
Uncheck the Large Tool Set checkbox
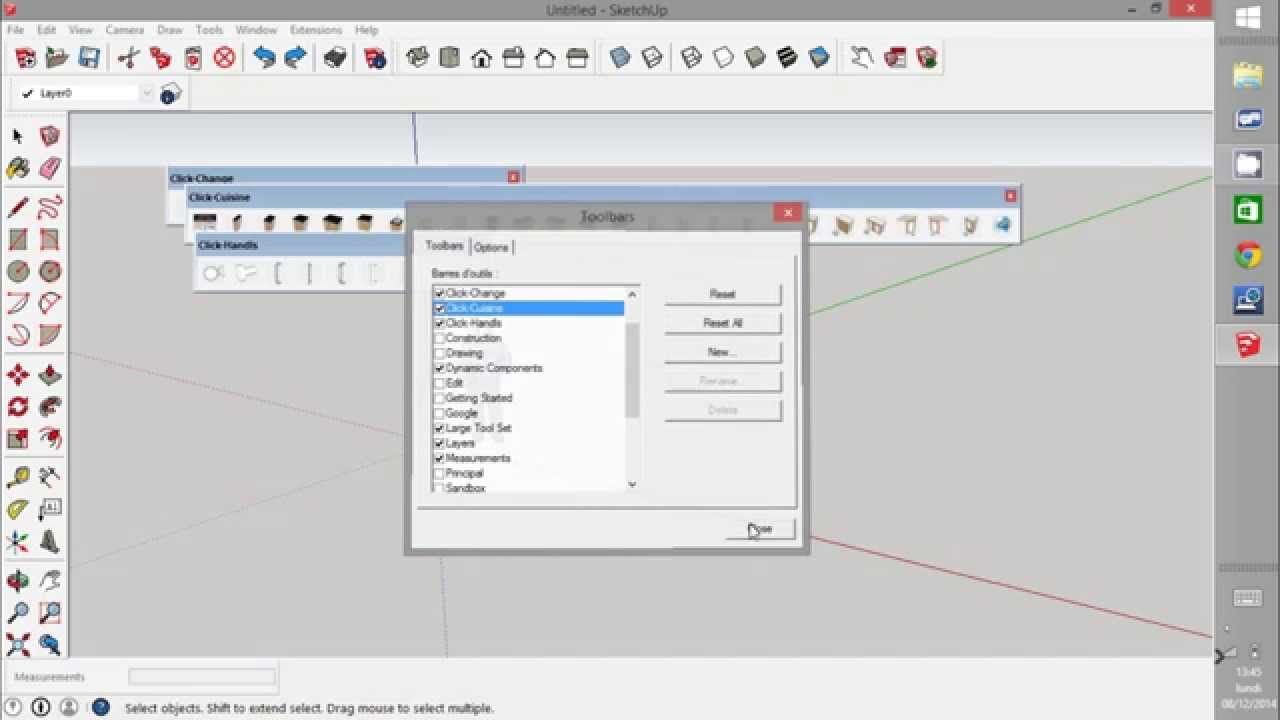pyautogui.click(x=439, y=428)
